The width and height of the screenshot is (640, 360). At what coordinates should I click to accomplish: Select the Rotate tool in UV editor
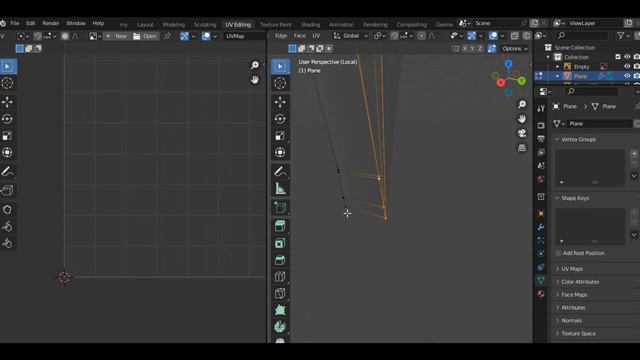pyautogui.click(x=8, y=119)
